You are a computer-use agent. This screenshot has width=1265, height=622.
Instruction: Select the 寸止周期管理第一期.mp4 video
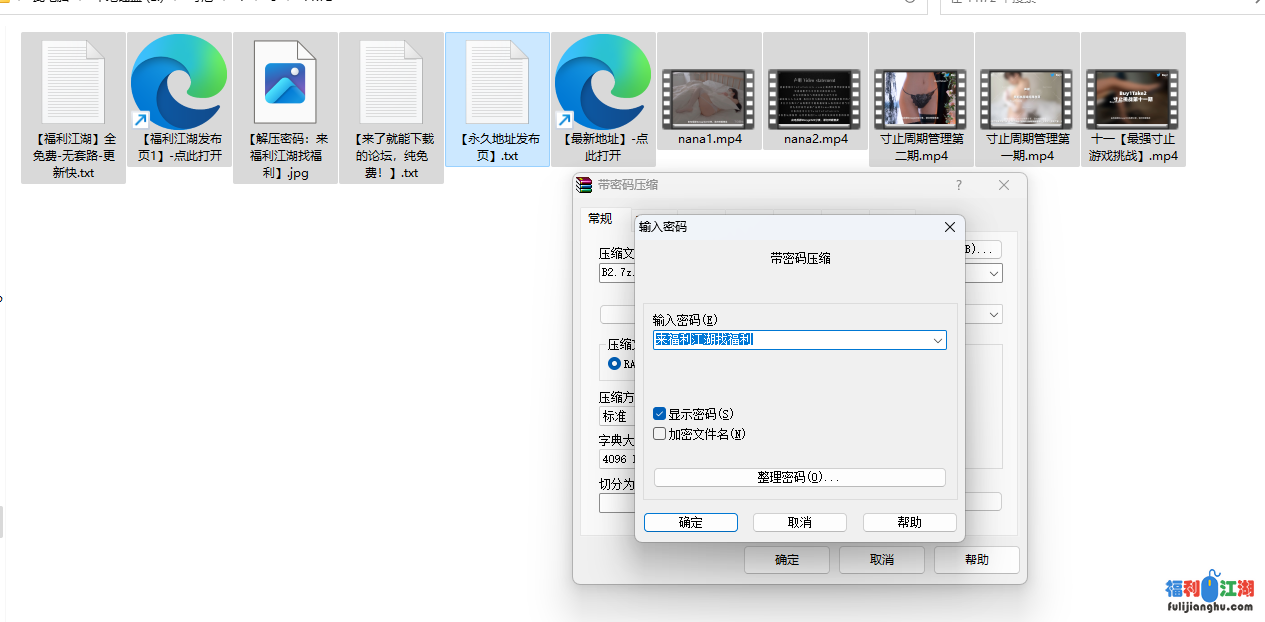1027,98
